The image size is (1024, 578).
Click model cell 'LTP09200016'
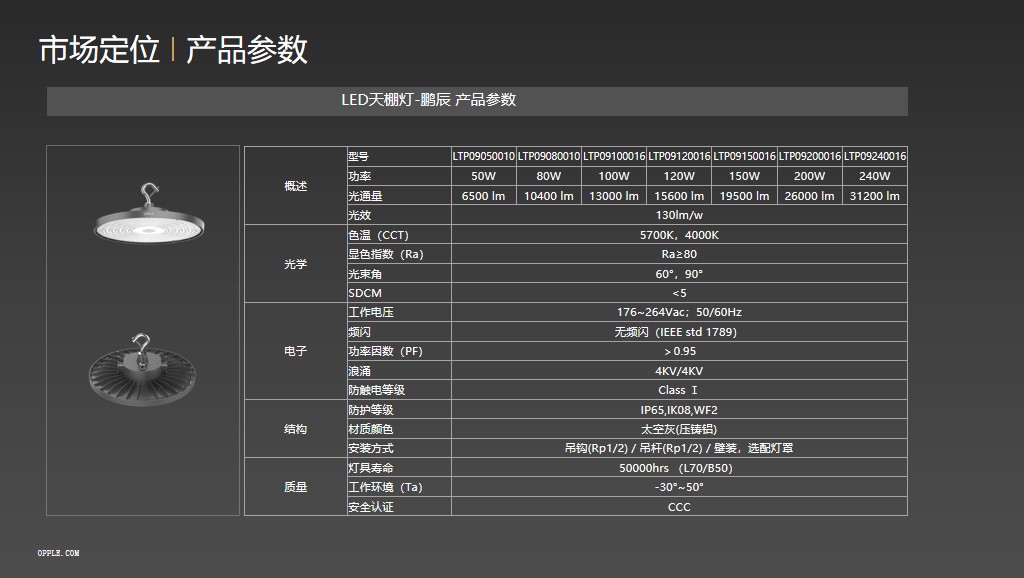click(810, 157)
